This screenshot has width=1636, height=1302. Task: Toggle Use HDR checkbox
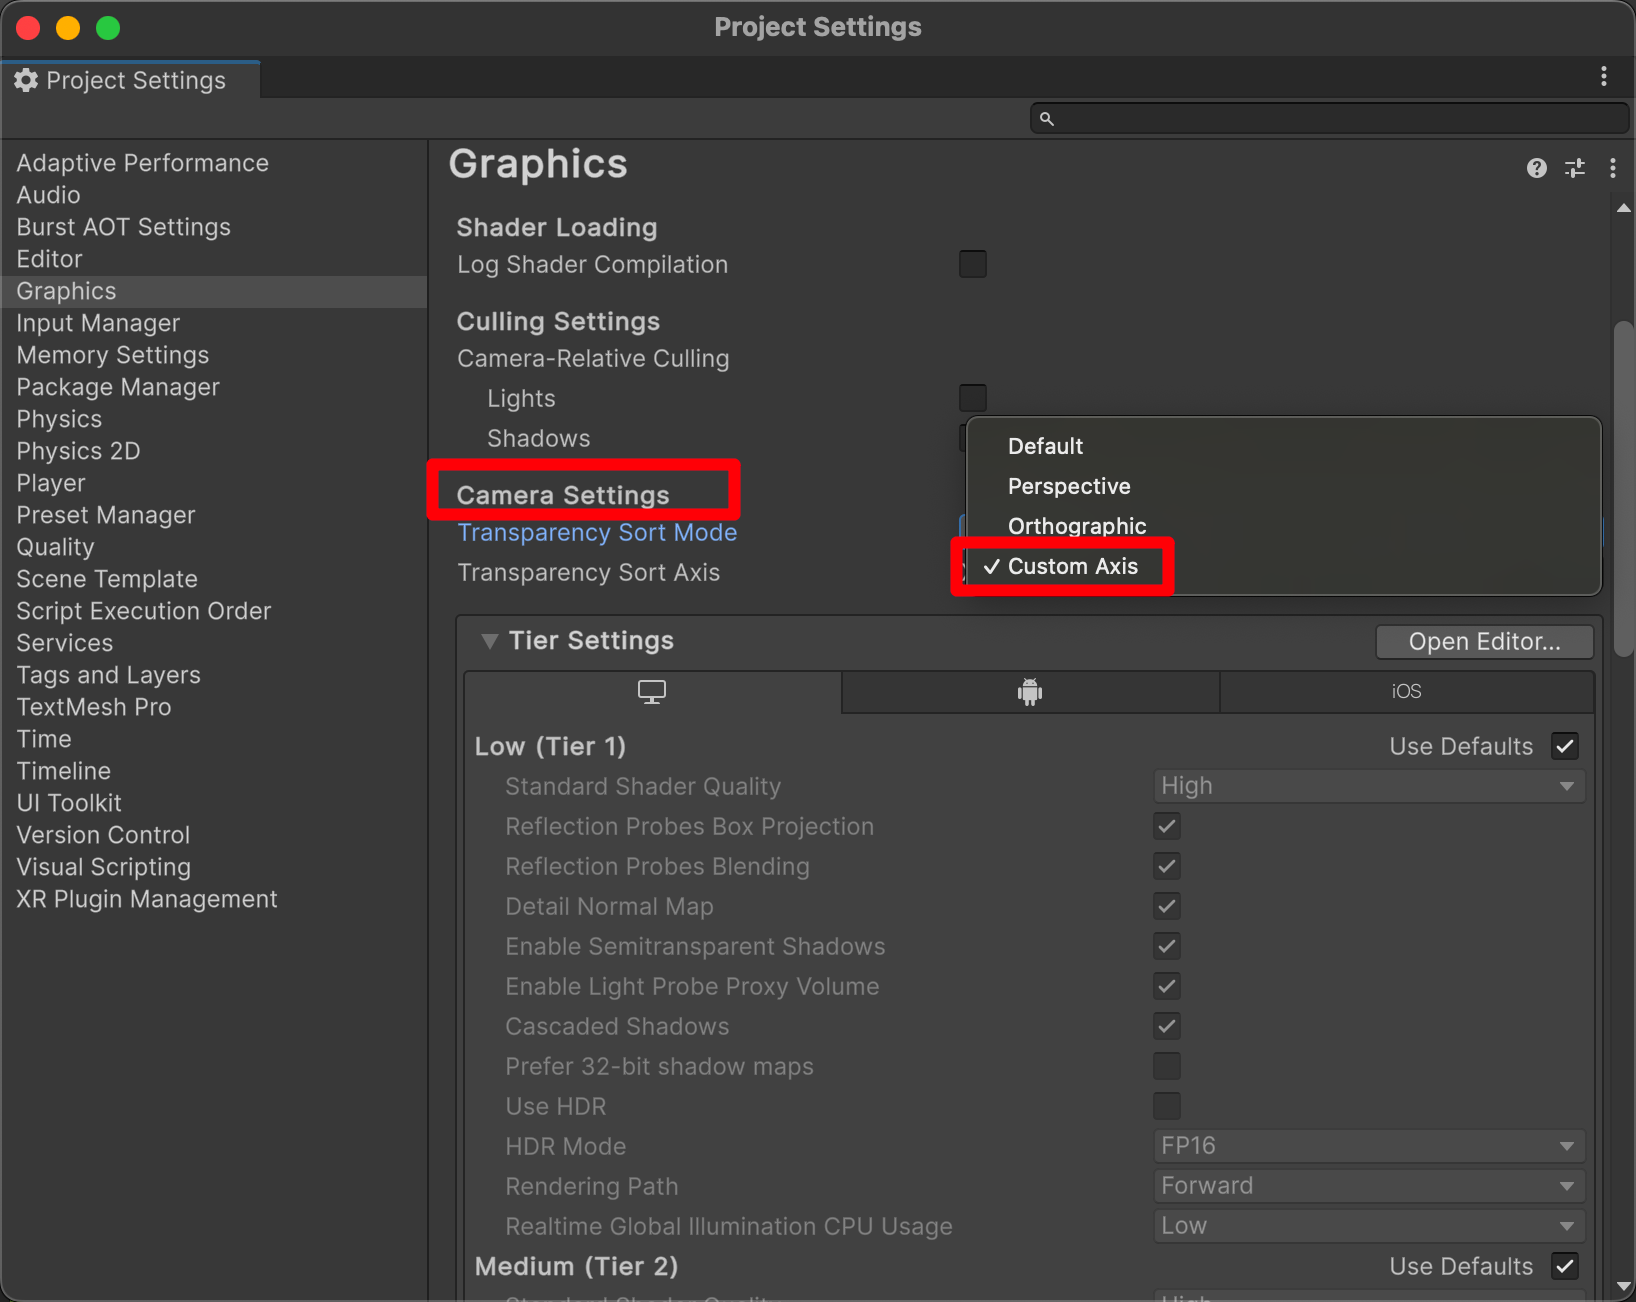pyautogui.click(x=1167, y=1106)
